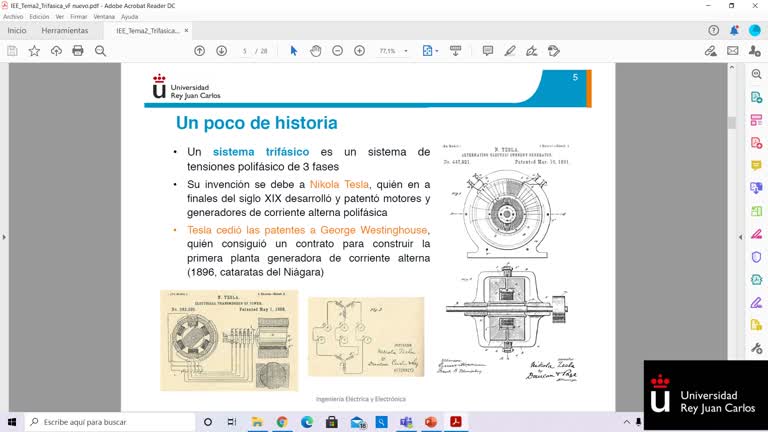This screenshot has width=768, height=432.
Task: Close the IEE_Tema2_Trifasica document tab
Action: click(x=186, y=30)
